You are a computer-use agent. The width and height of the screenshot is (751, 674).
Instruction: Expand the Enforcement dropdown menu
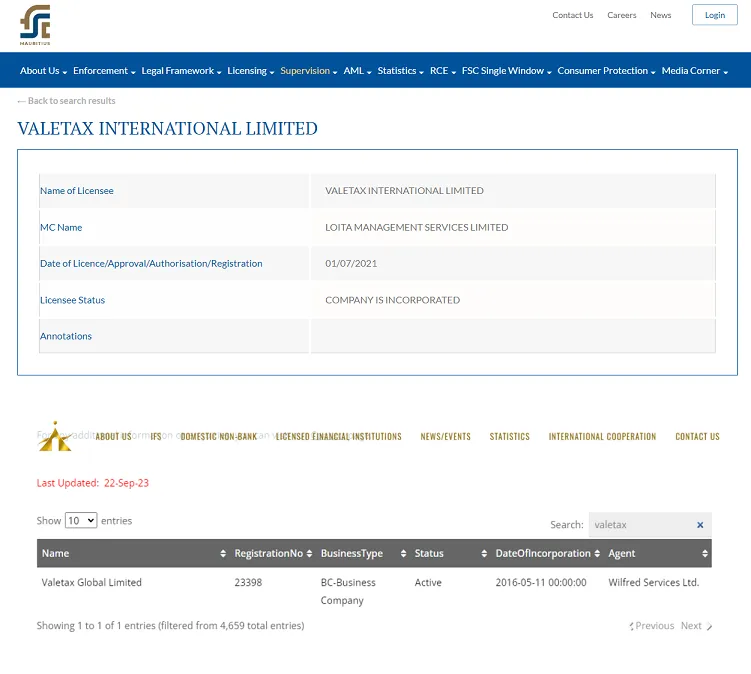104,71
